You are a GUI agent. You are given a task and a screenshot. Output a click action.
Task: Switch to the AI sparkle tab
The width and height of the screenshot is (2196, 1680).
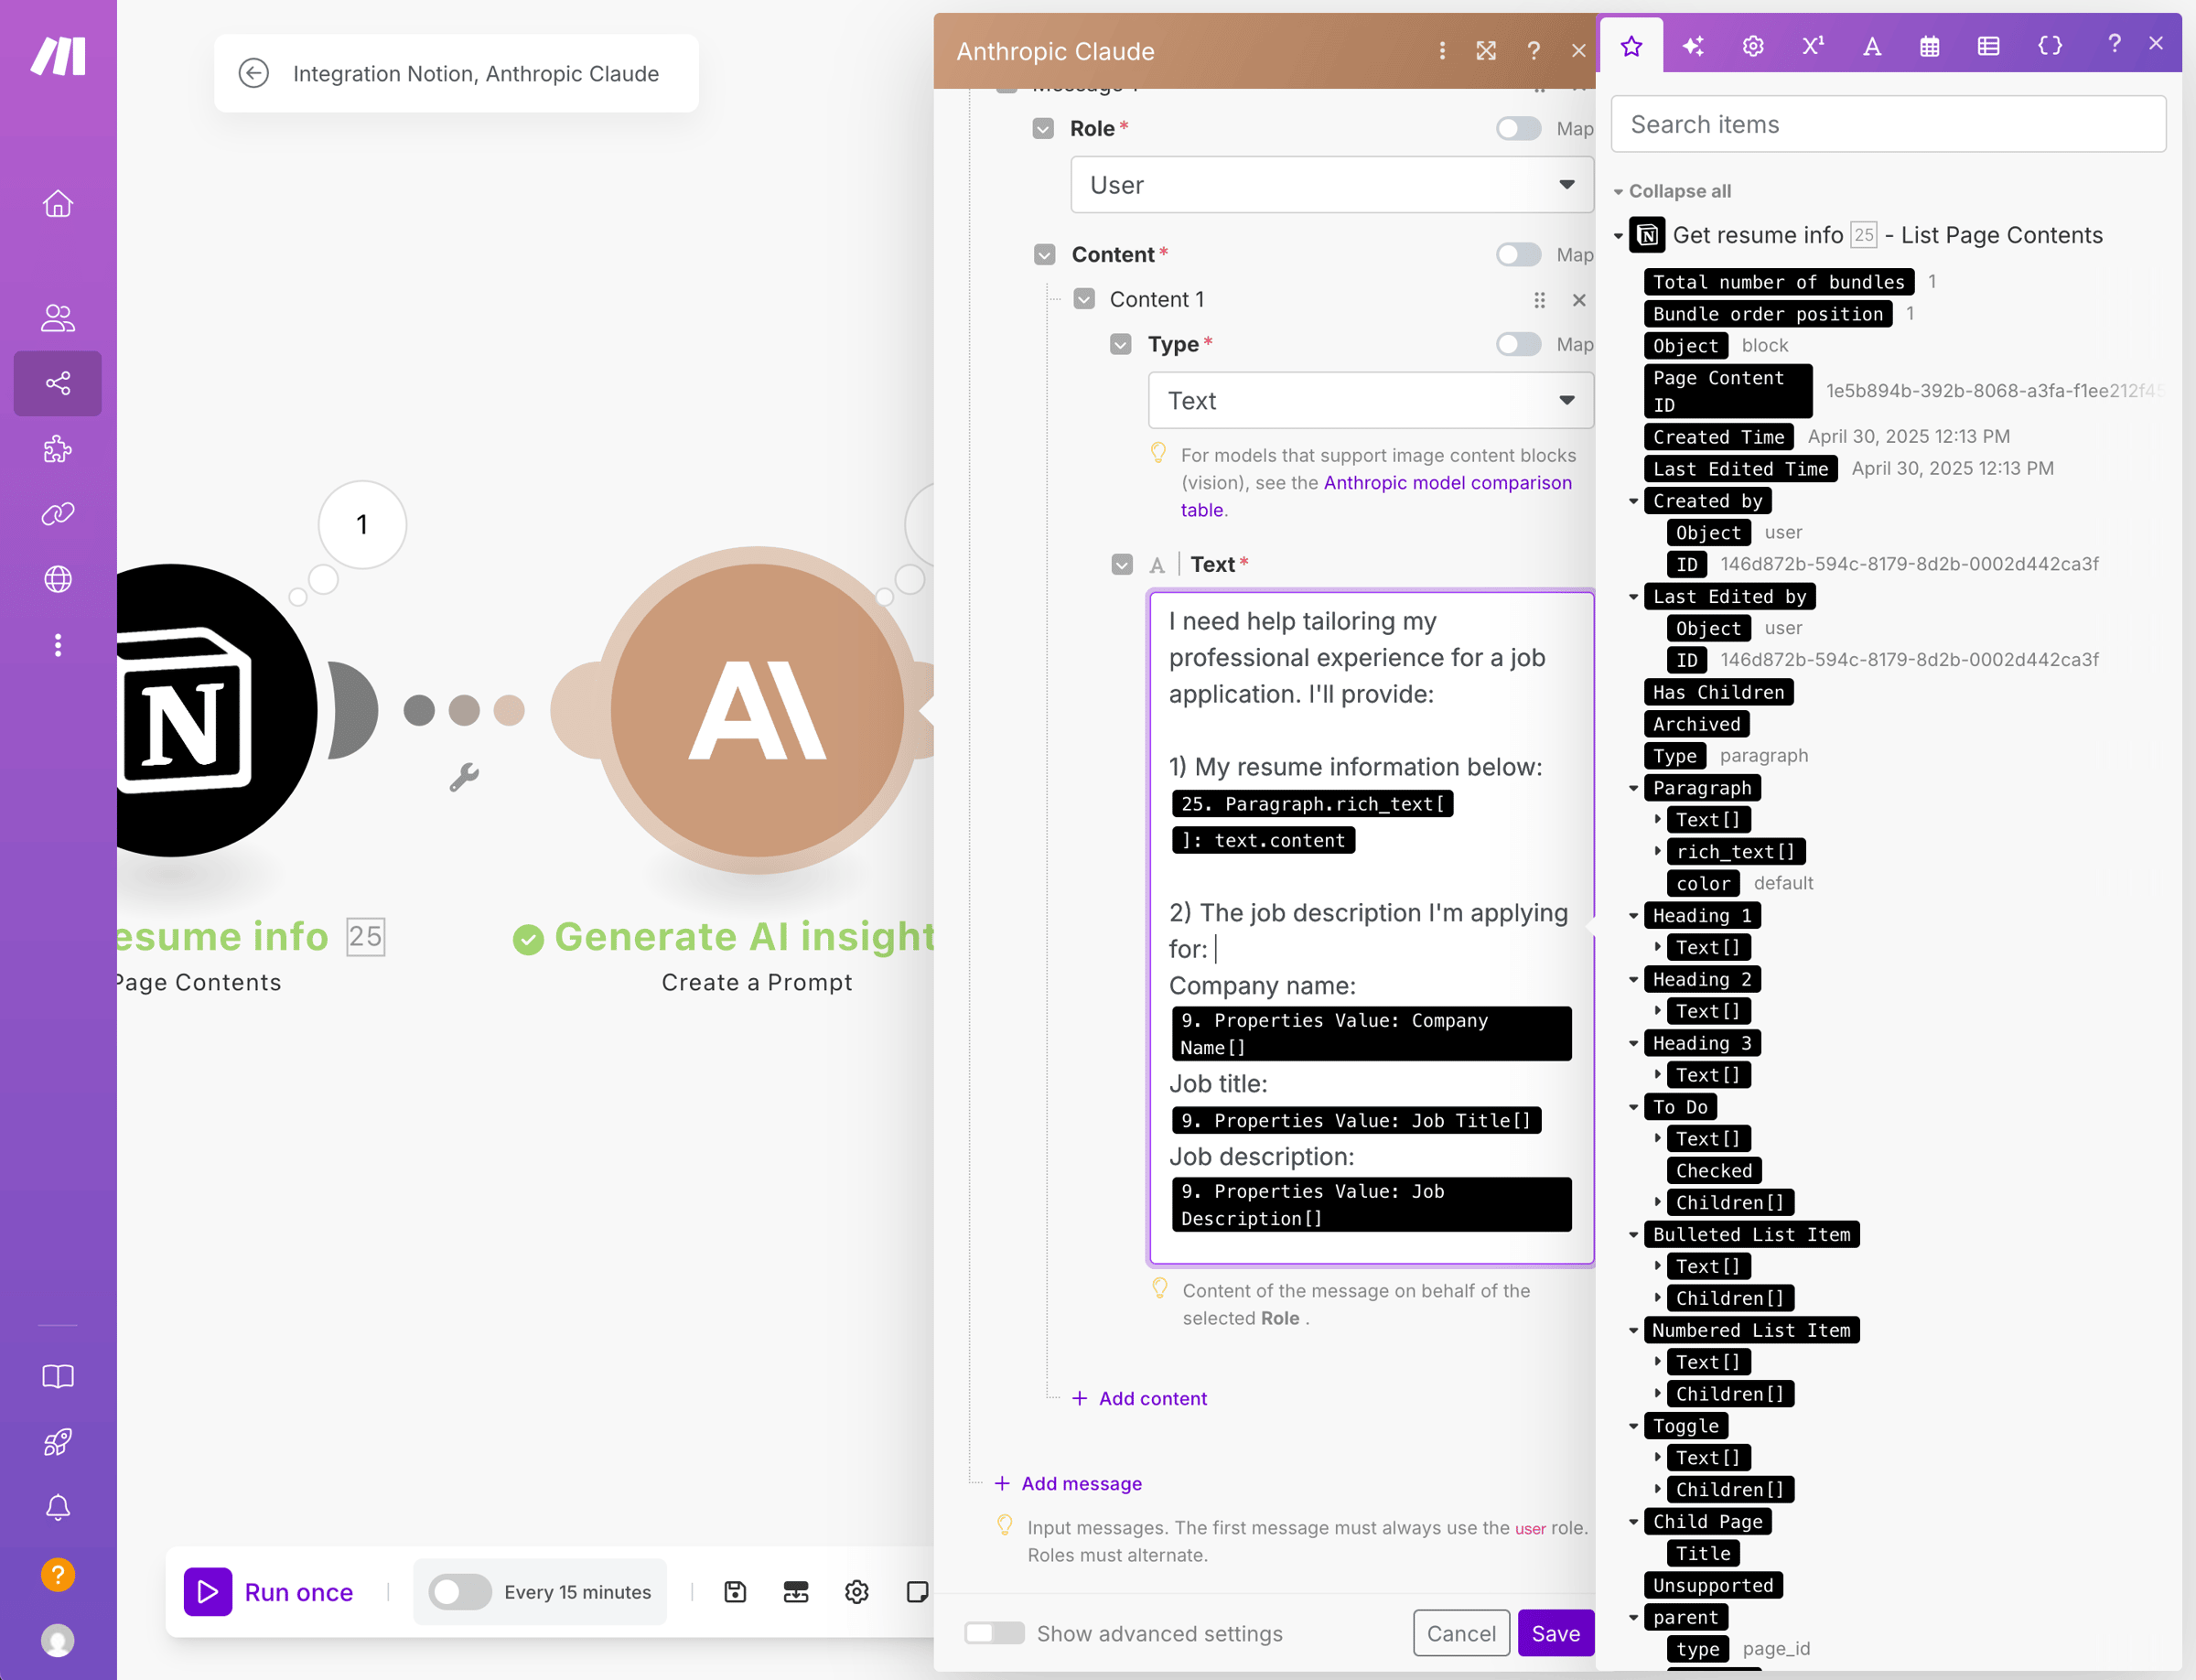pyautogui.click(x=1693, y=46)
